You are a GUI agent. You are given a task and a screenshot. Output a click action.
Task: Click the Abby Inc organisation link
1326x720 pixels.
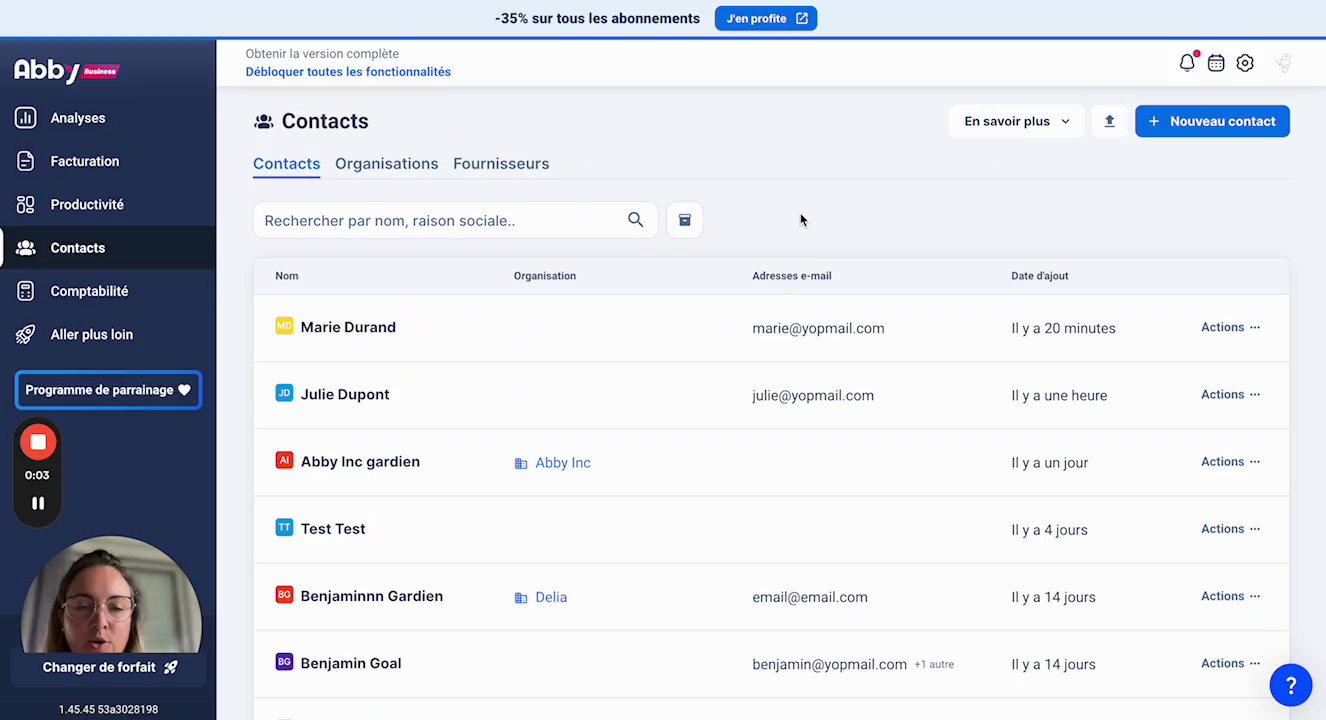[562, 463]
